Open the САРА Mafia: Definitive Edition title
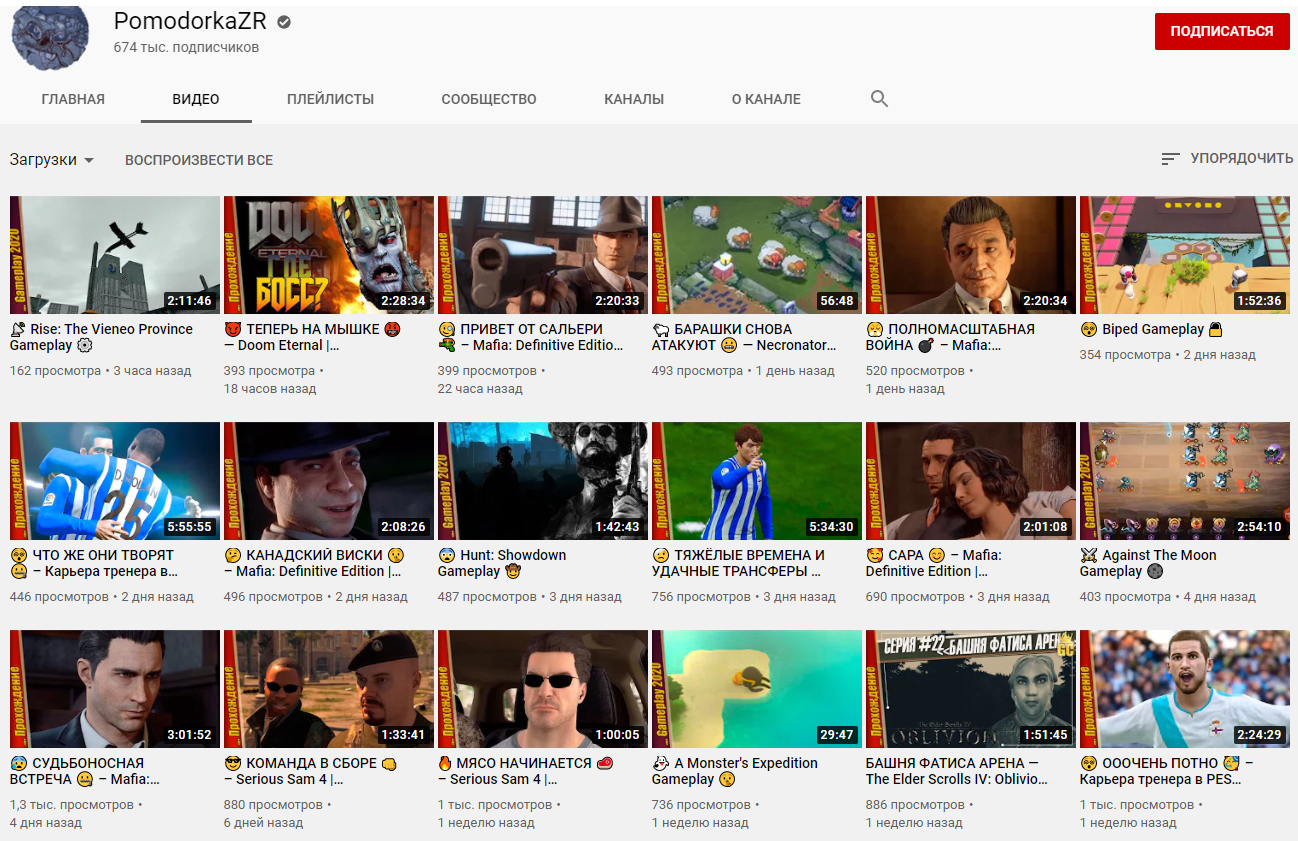 tap(934, 563)
